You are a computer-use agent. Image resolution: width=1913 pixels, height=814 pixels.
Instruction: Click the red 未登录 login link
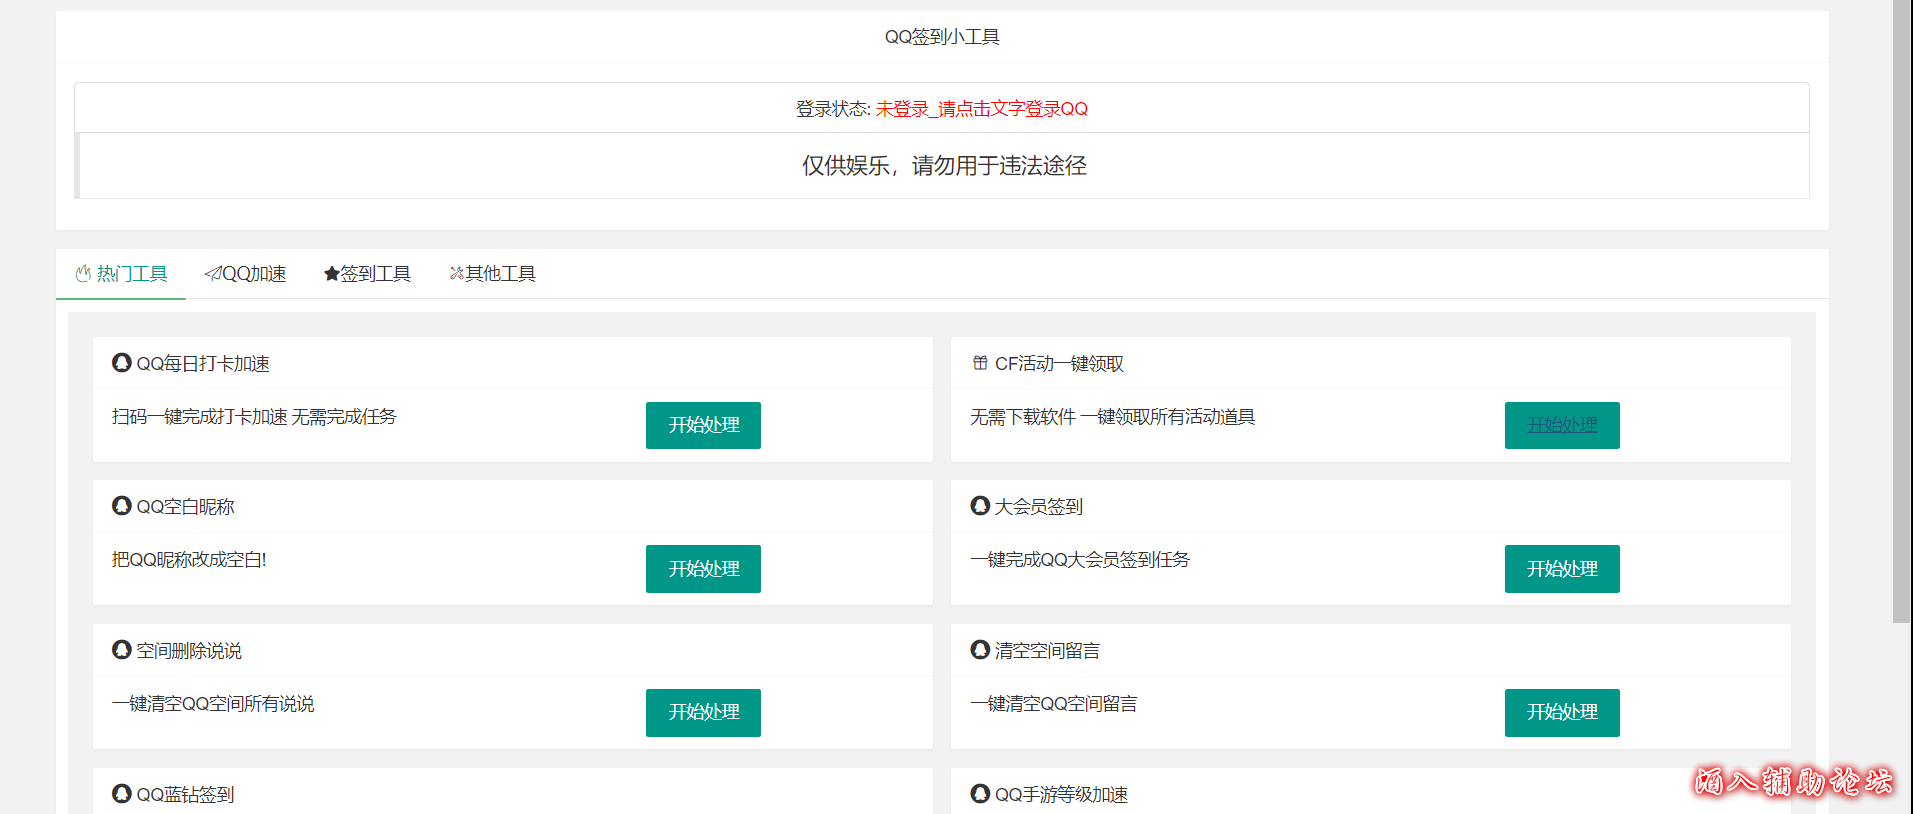click(981, 109)
